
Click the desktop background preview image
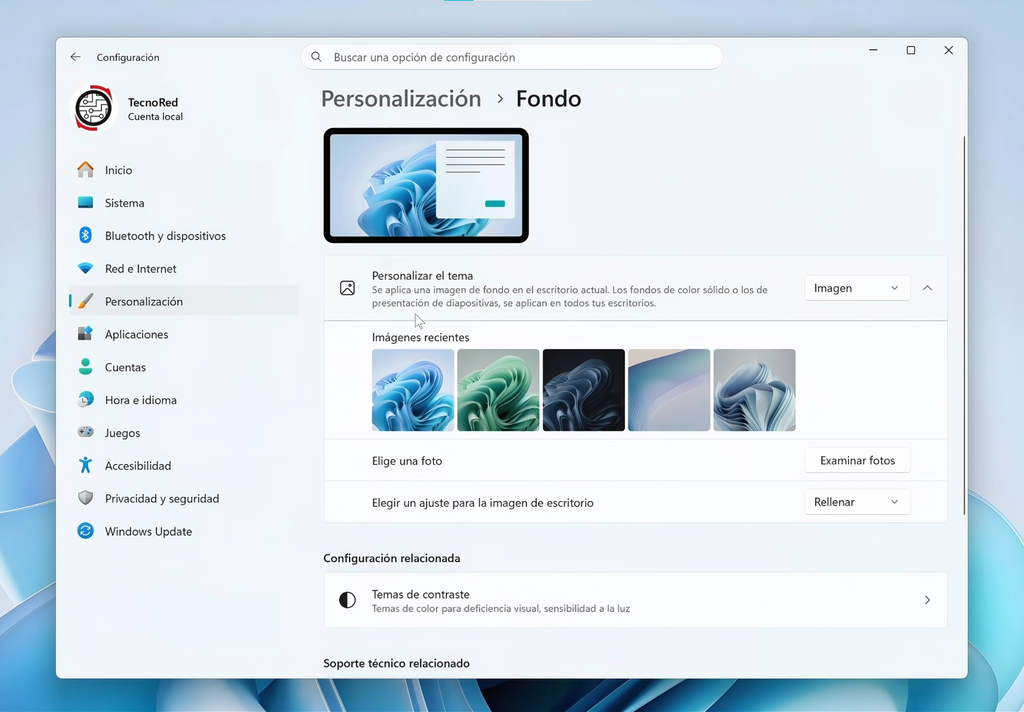point(426,186)
